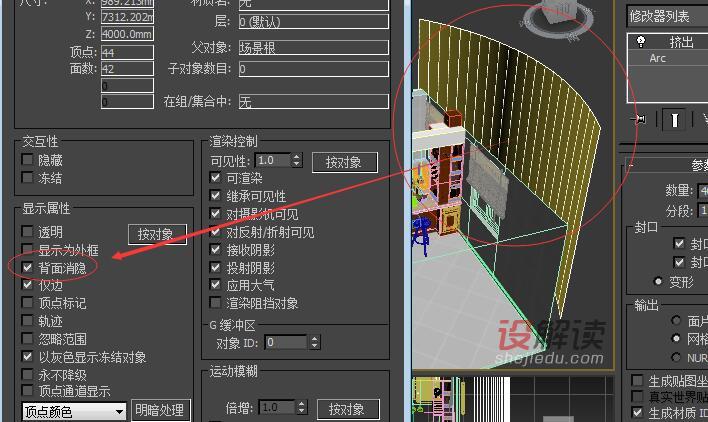Open the 顶点颜色 dropdown

click(x=74, y=411)
